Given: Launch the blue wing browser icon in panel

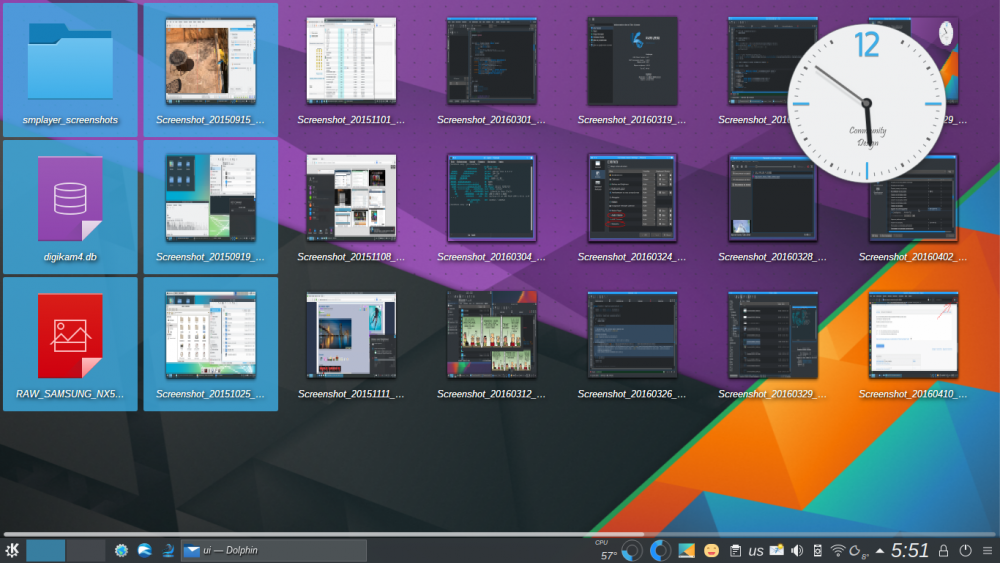Looking at the screenshot, I should pos(145,550).
